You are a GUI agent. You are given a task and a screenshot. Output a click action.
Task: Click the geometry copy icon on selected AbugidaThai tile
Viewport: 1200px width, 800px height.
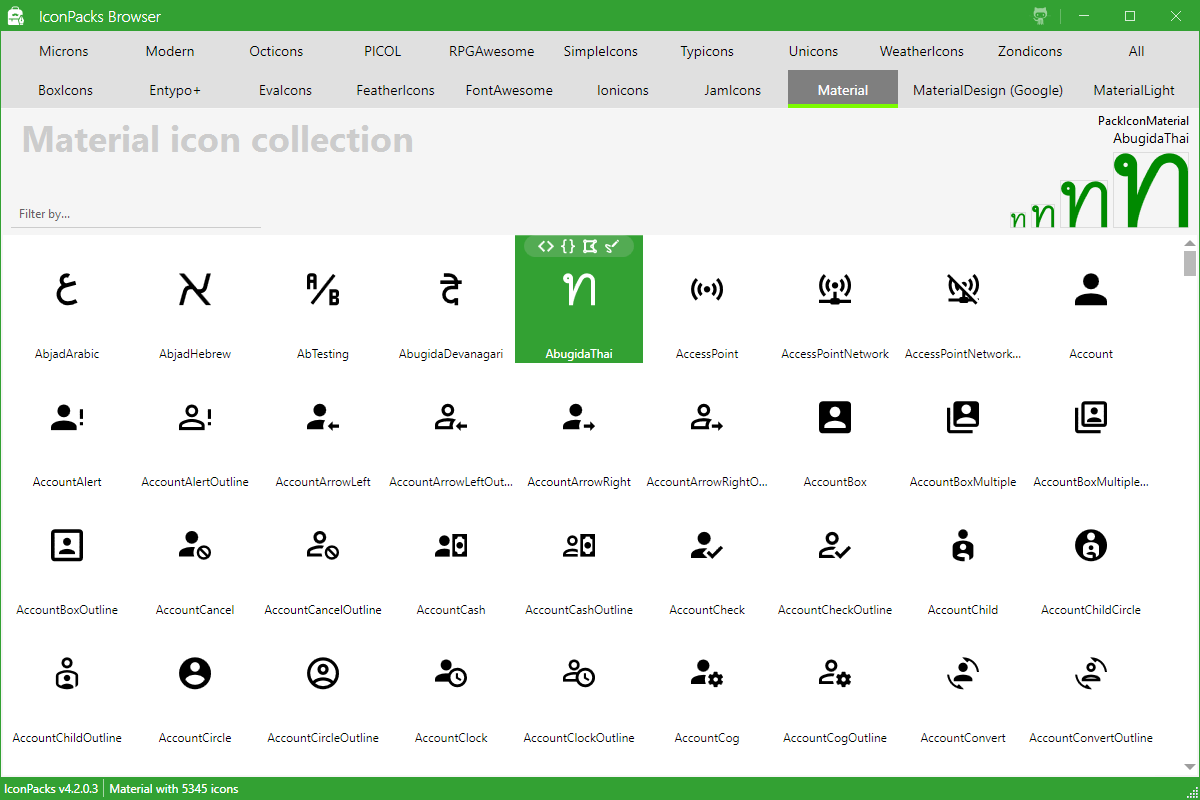click(590, 245)
